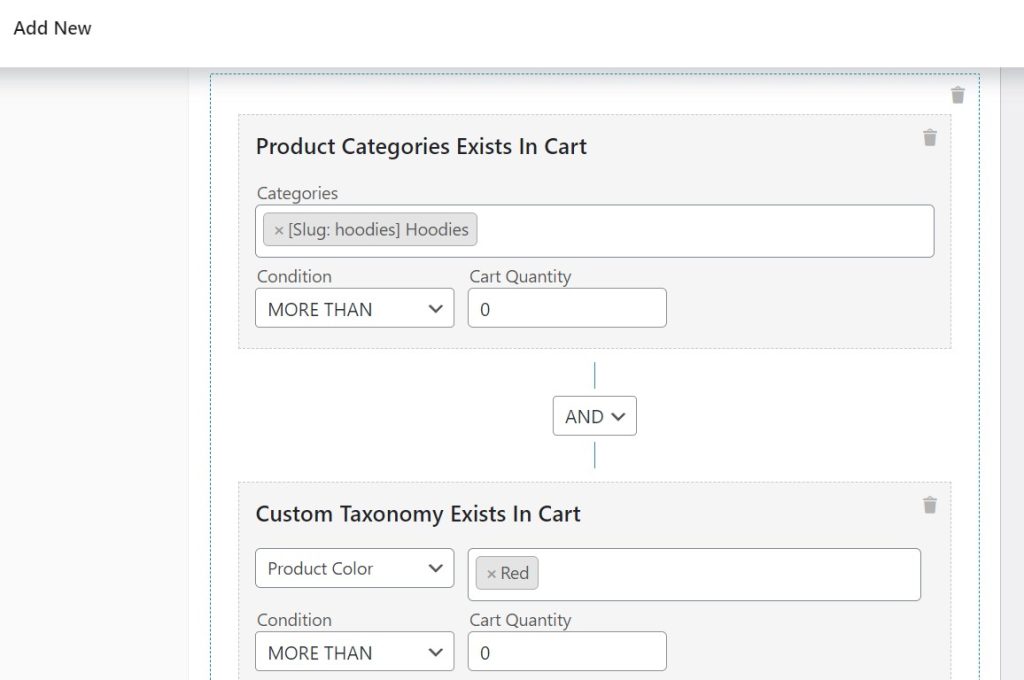Screen dimensions: 1024x680
Task: Click Condition label in Custom Taxonomy rule
Action: (x=294, y=620)
